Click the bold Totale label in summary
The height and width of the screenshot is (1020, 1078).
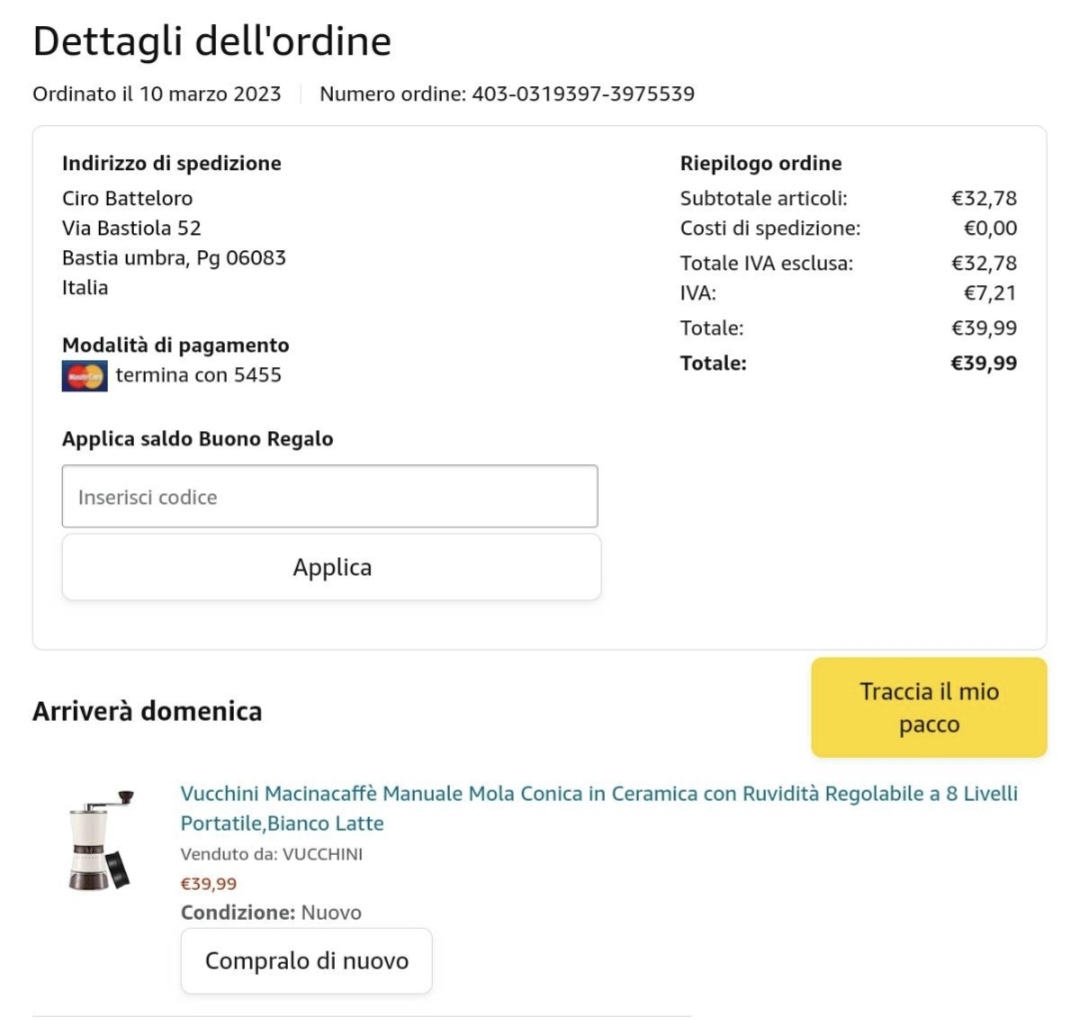(x=713, y=363)
